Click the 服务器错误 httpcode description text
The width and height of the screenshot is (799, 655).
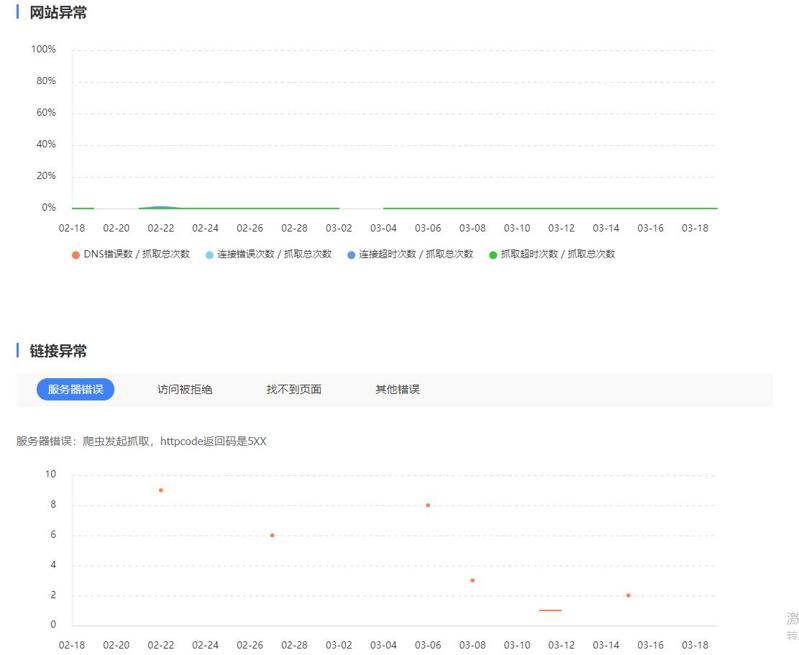tap(142, 441)
